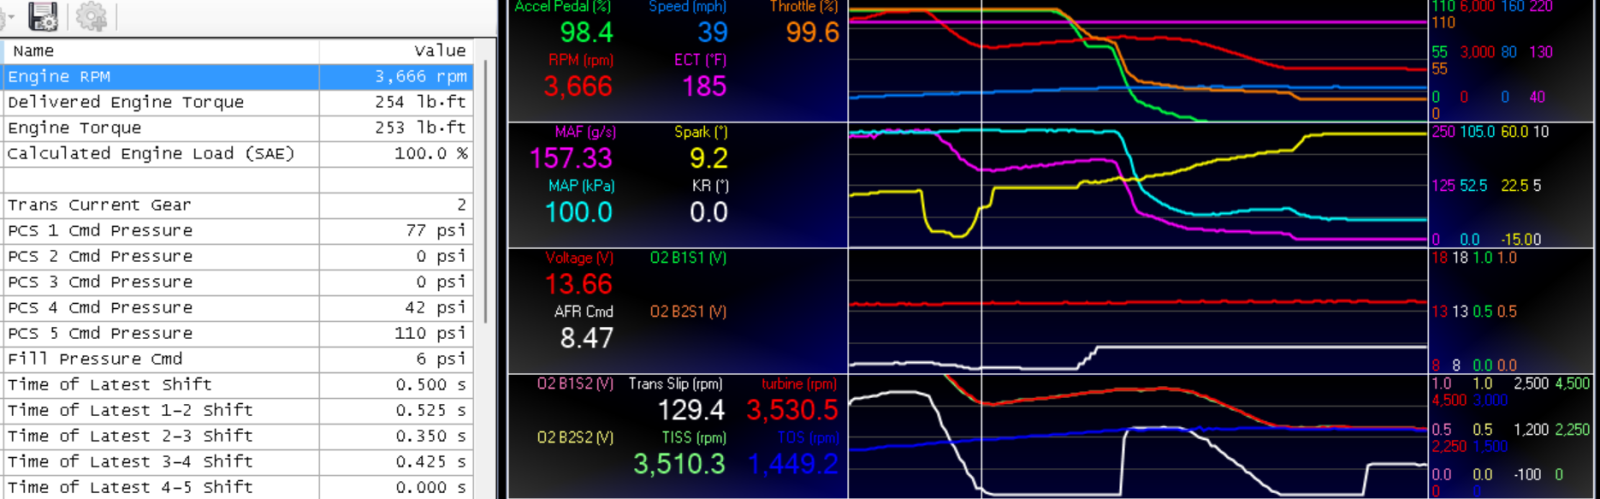Select the Time of Latest 4-5 Shift row

[238, 487]
